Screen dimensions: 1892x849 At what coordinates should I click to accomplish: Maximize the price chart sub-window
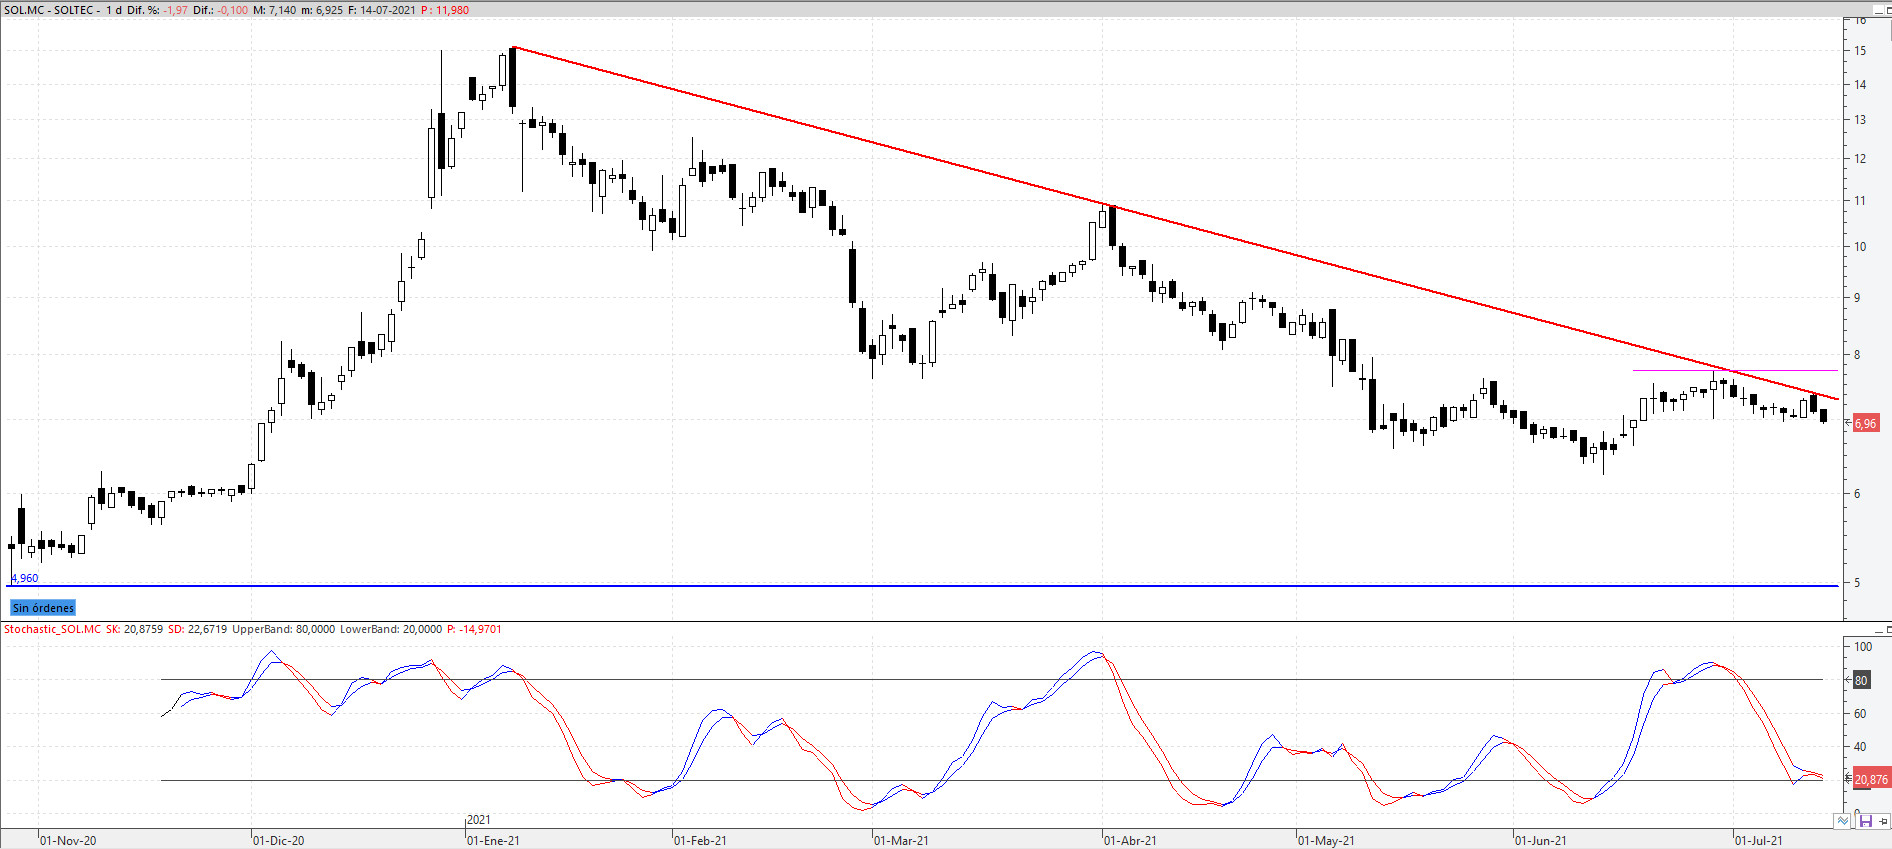[1889, 10]
